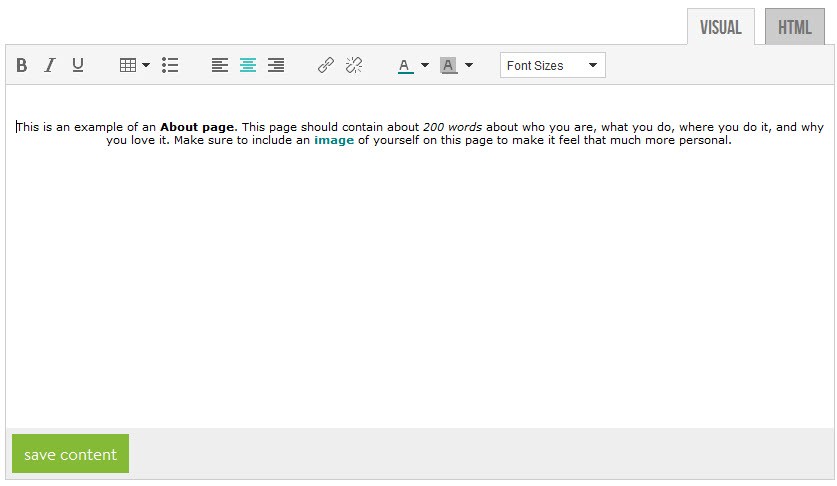The width and height of the screenshot is (837, 486).
Task: Click the insert table icon
Action: (128, 65)
